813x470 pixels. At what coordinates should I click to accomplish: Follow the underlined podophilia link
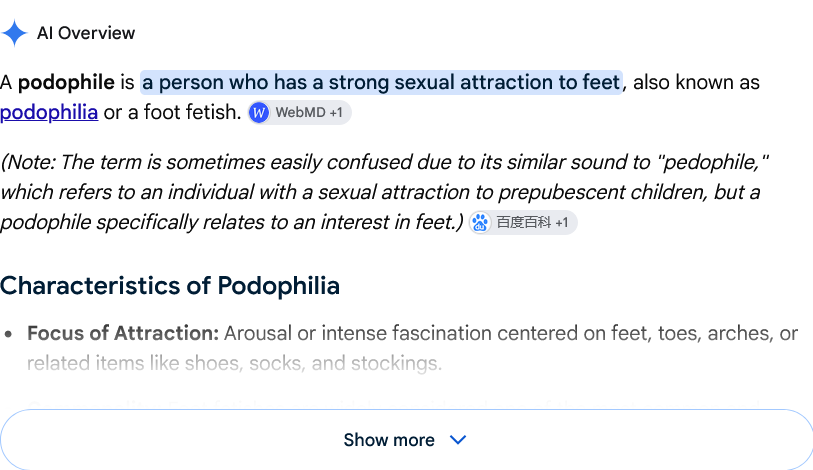click(x=49, y=112)
